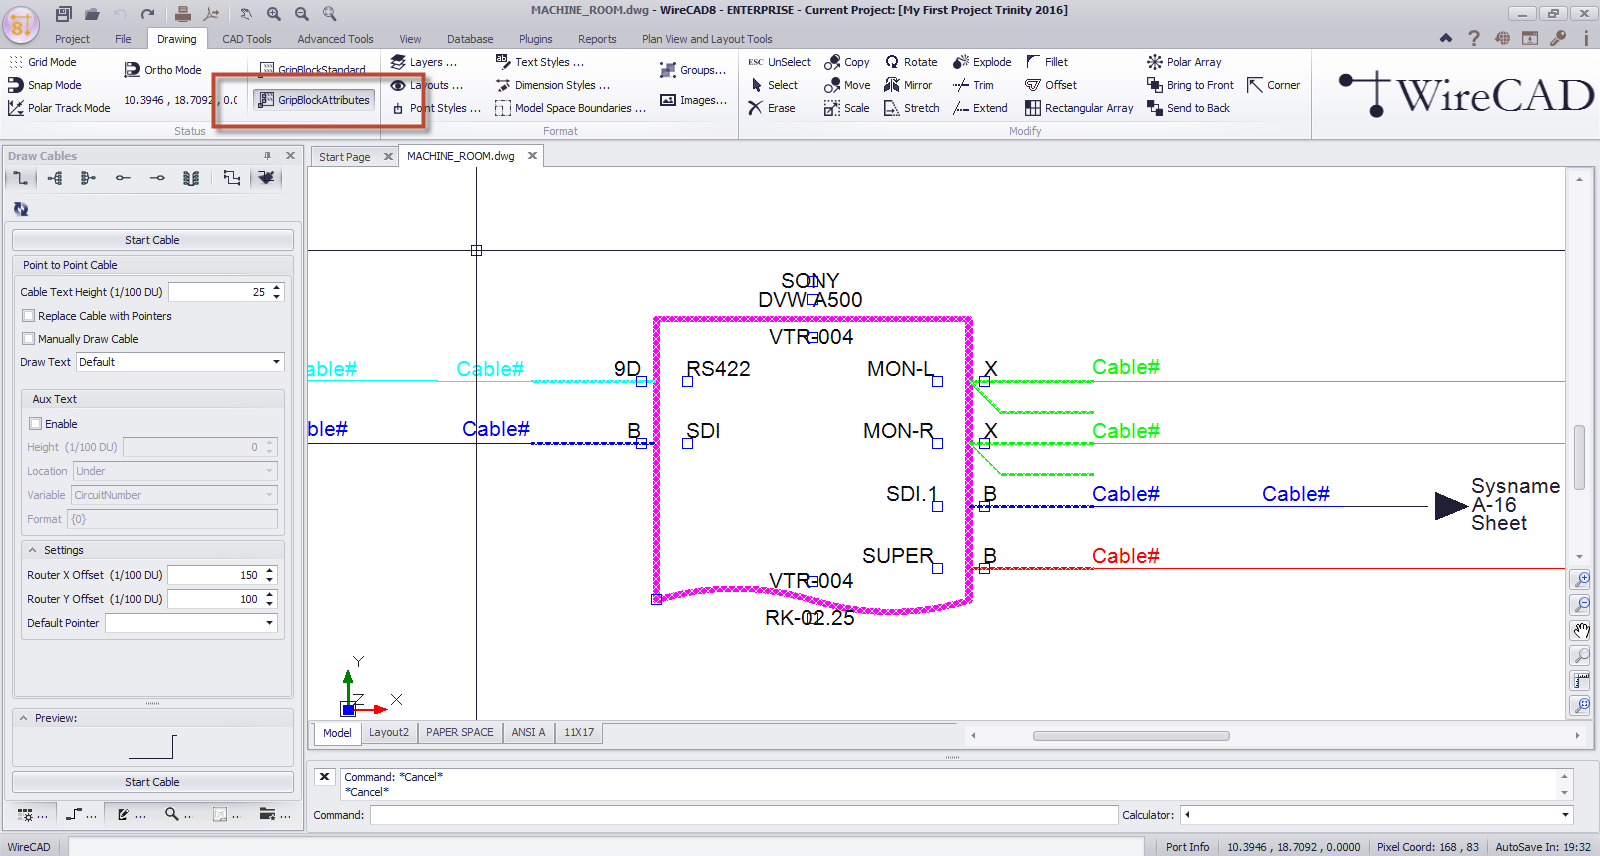Screen dimensions: 1600x856
Task: Click the top Start Cable button
Action: tap(152, 240)
